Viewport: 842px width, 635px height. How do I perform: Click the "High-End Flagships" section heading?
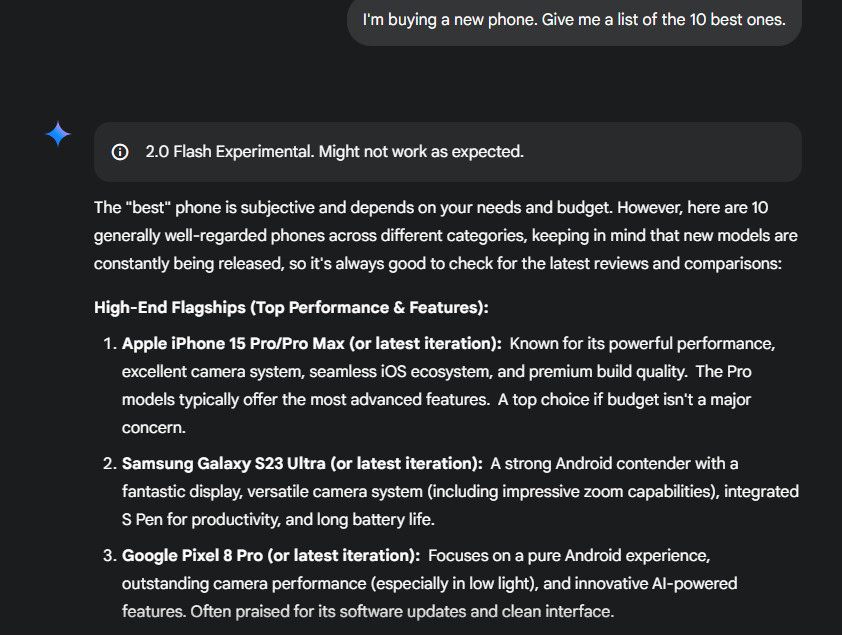click(290, 307)
